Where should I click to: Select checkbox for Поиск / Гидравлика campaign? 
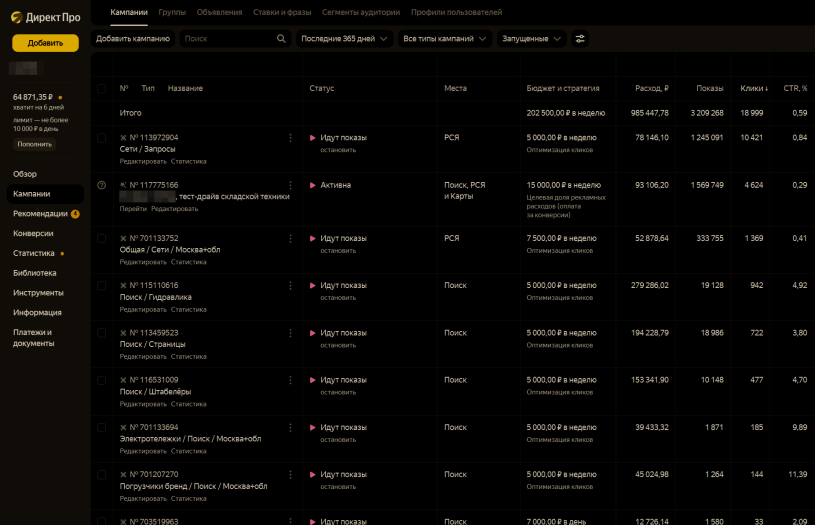[x=101, y=286]
